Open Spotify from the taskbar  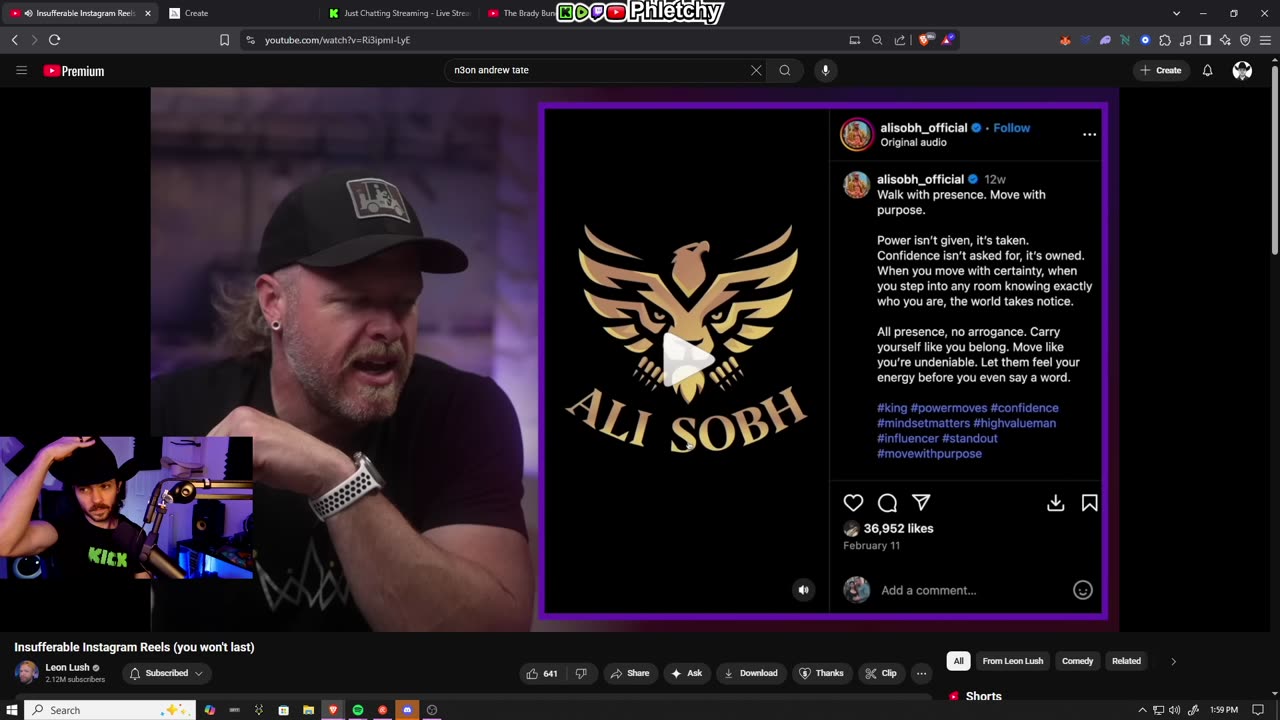point(358,710)
